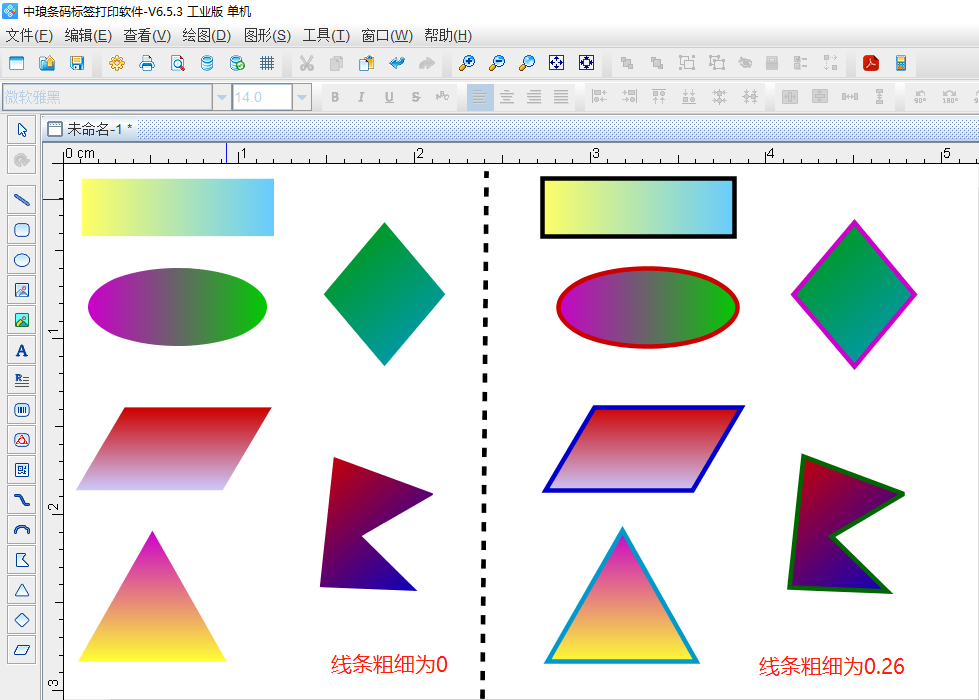The height and width of the screenshot is (700, 979).
Task: Expand the font size dropdown
Action: click(x=302, y=97)
